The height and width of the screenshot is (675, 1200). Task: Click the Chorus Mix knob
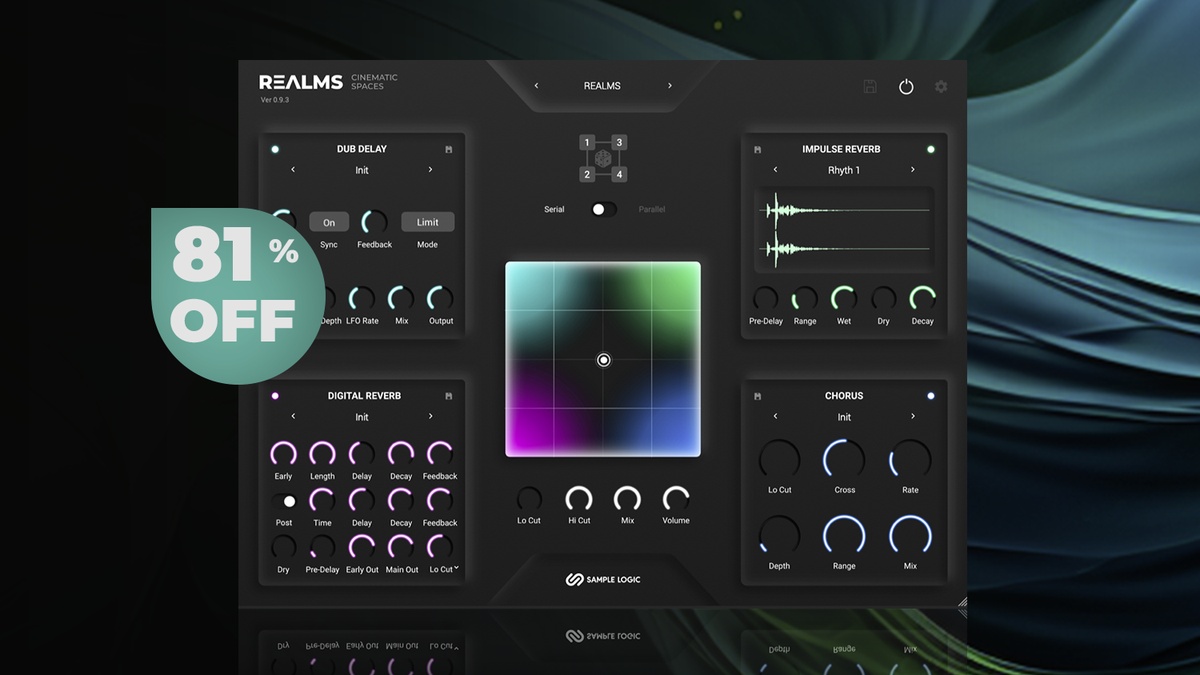click(x=910, y=536)
